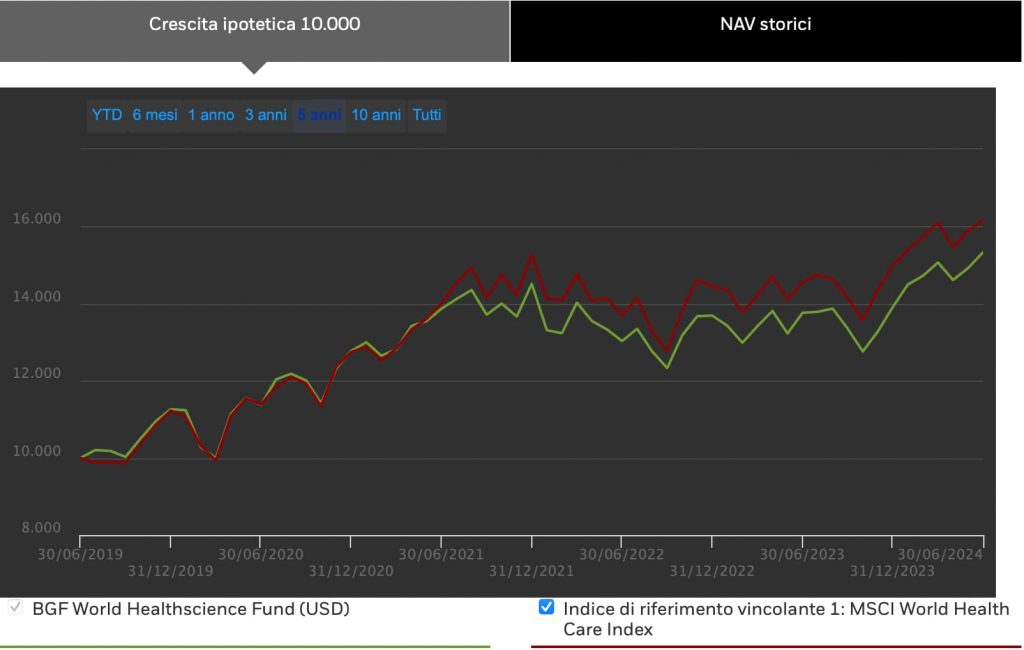The image size is (1024, 650).
Task: Click the red legend line under MSCI index
Action: coord(776,646)
